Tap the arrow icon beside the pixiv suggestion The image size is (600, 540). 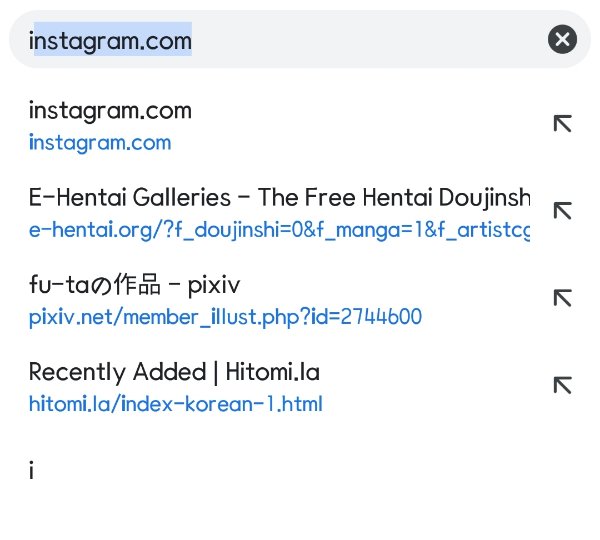[562, 297]
